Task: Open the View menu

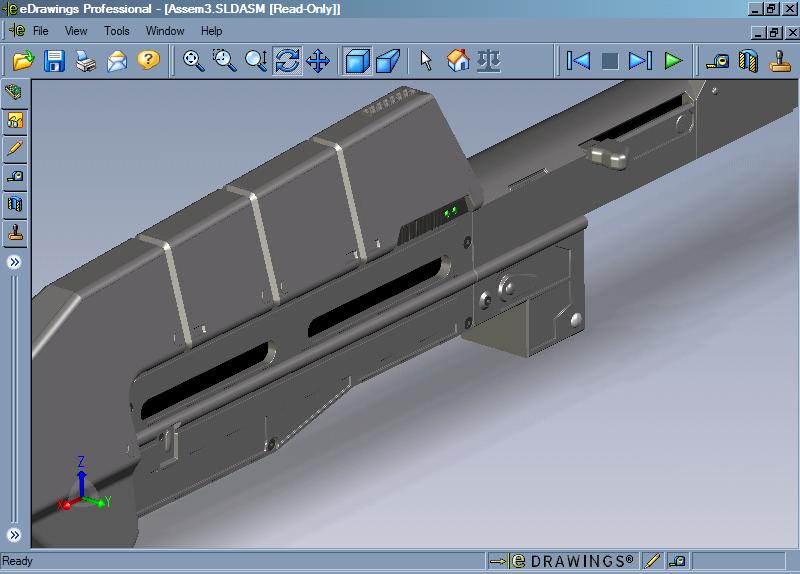Action: tap(76, 31)
